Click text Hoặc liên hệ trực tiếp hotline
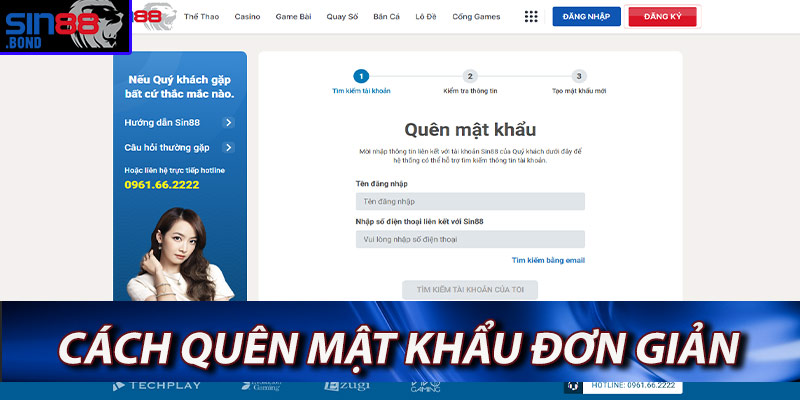The image size is (800, 400). 174,170
